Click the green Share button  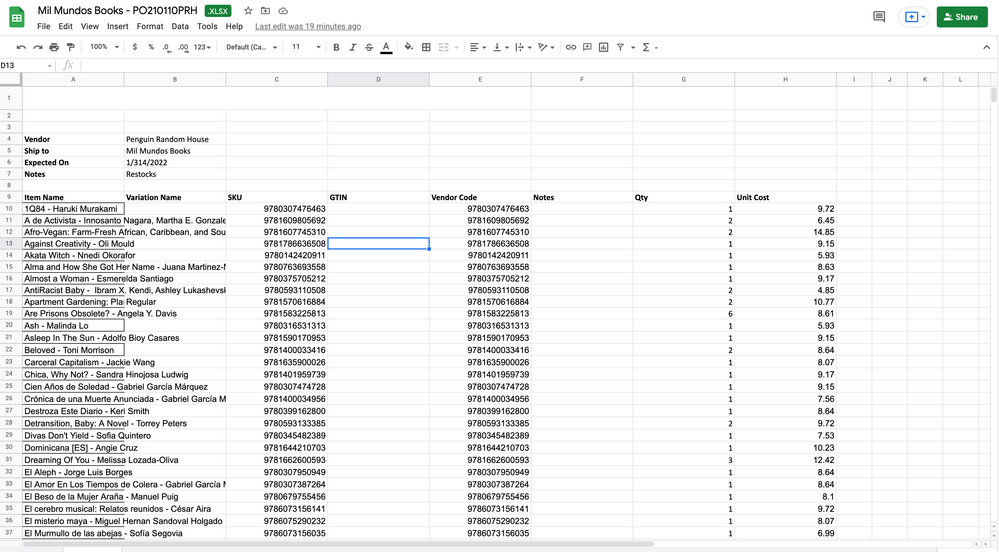point(961,17)
